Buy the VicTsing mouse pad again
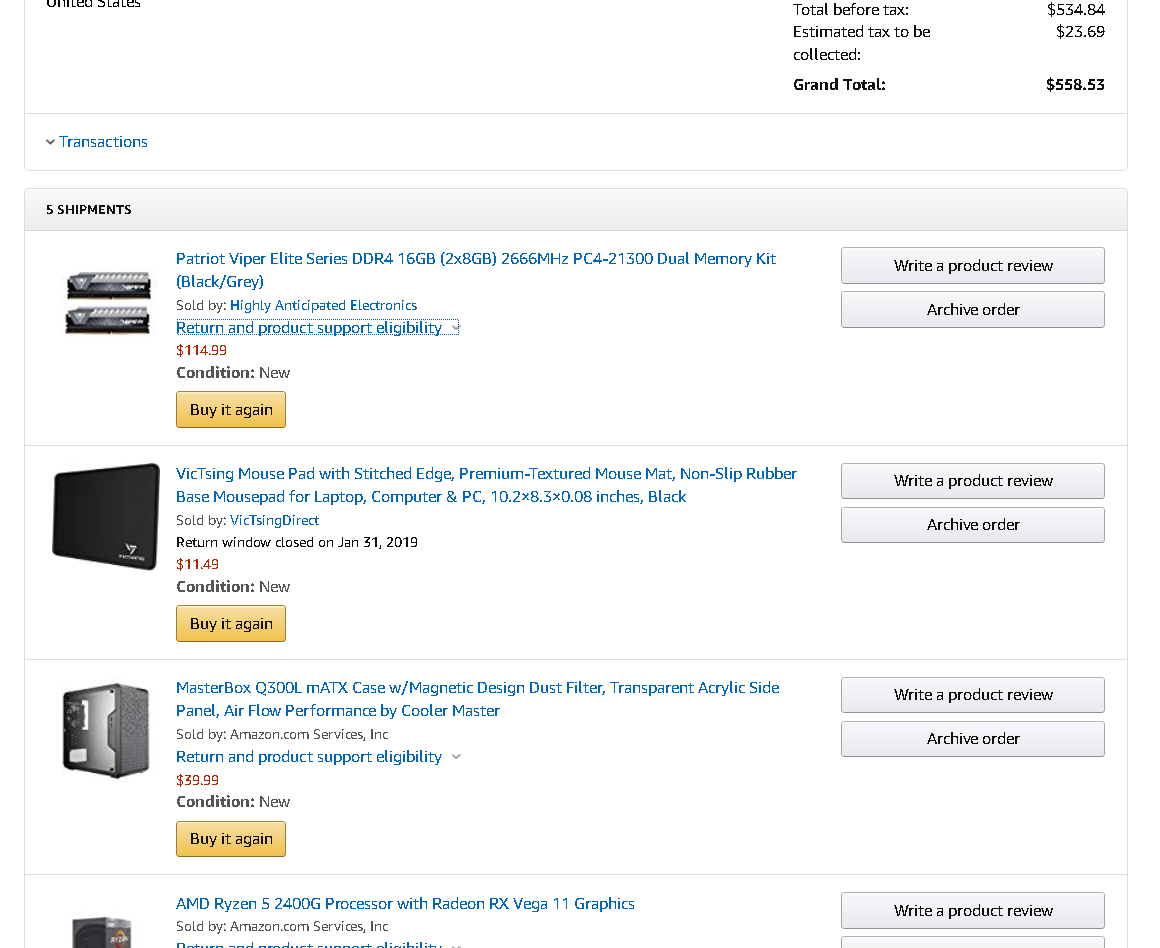Screen dimensions: 1160x948 click(231, 624)
